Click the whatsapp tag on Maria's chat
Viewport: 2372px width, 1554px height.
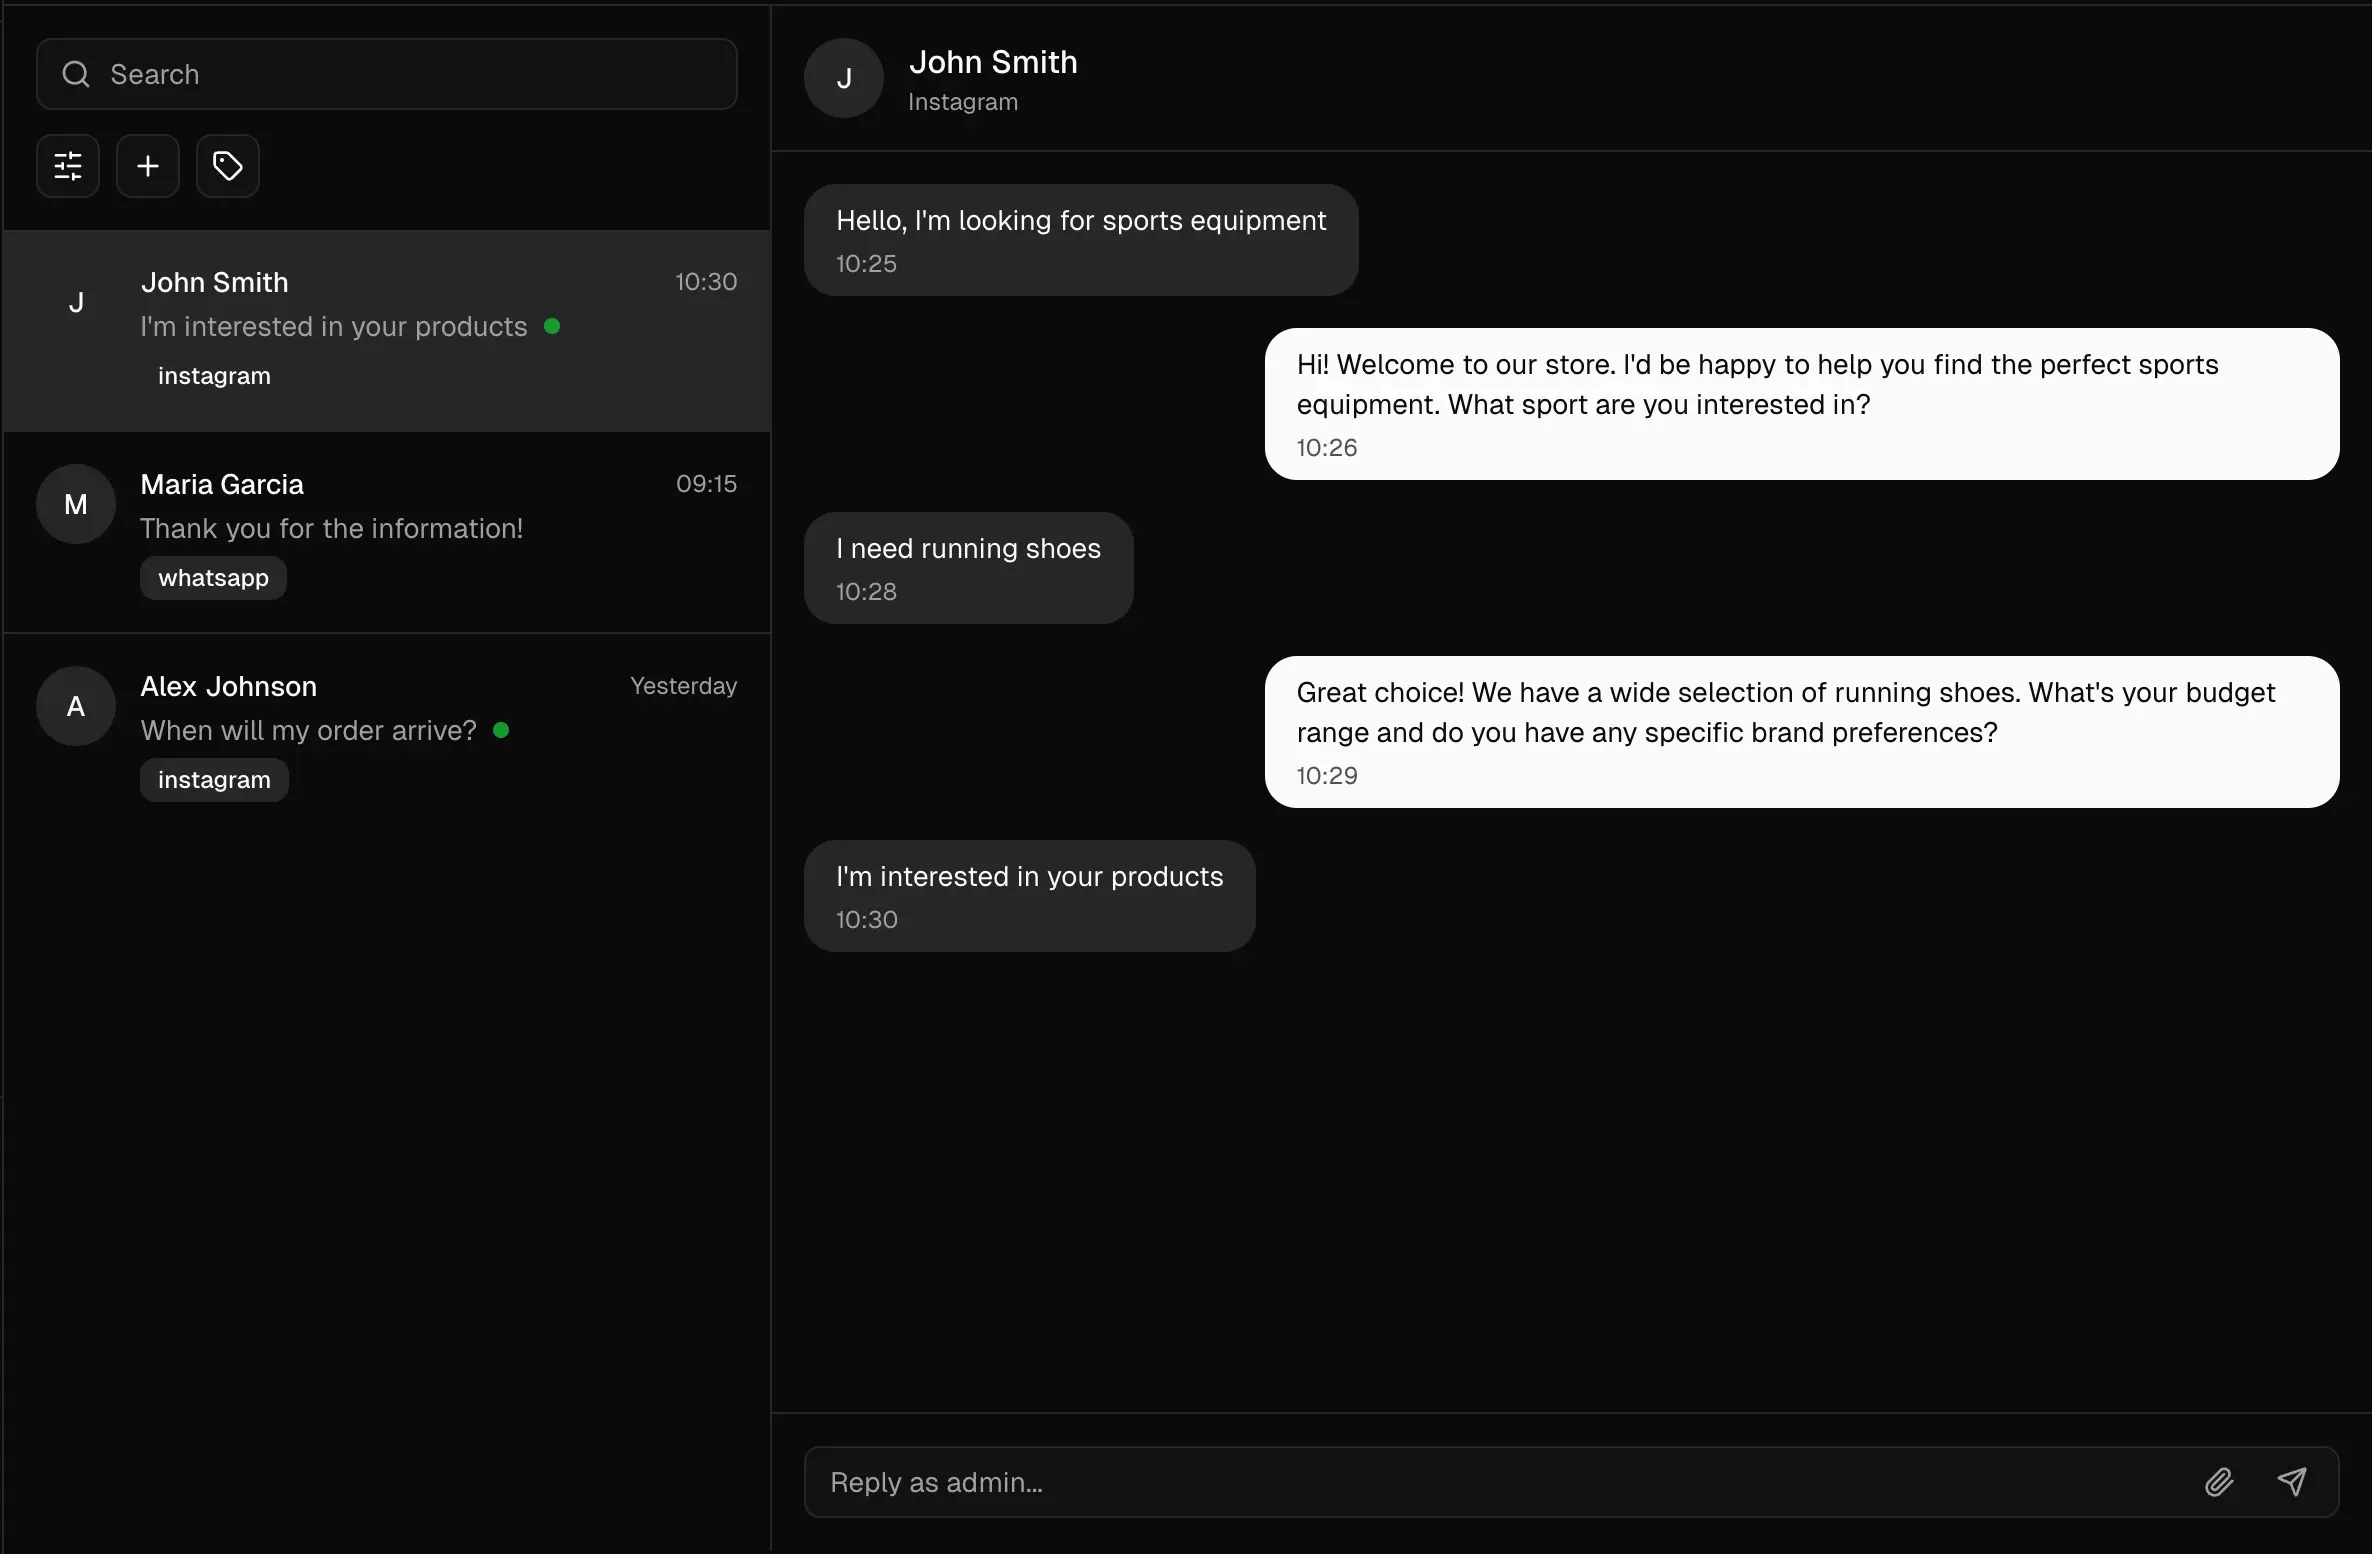(x=213, y=578)
